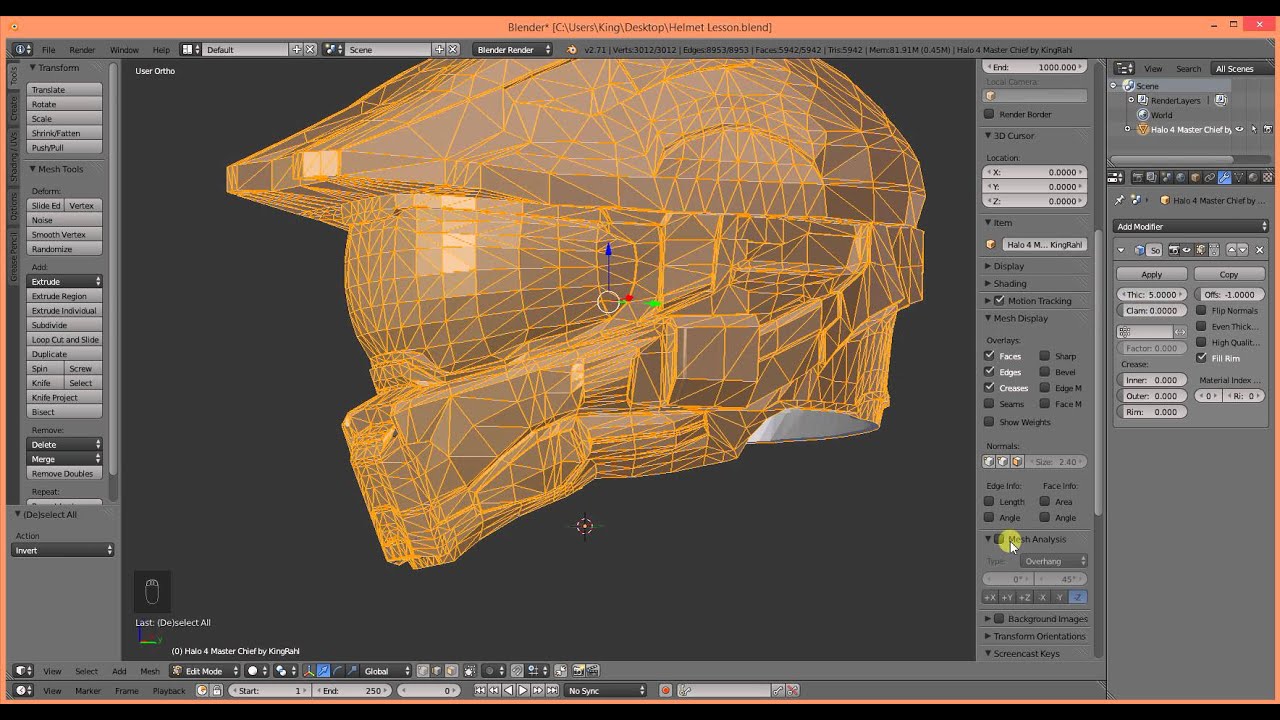Play the animation forward

[x=522, y=691]
